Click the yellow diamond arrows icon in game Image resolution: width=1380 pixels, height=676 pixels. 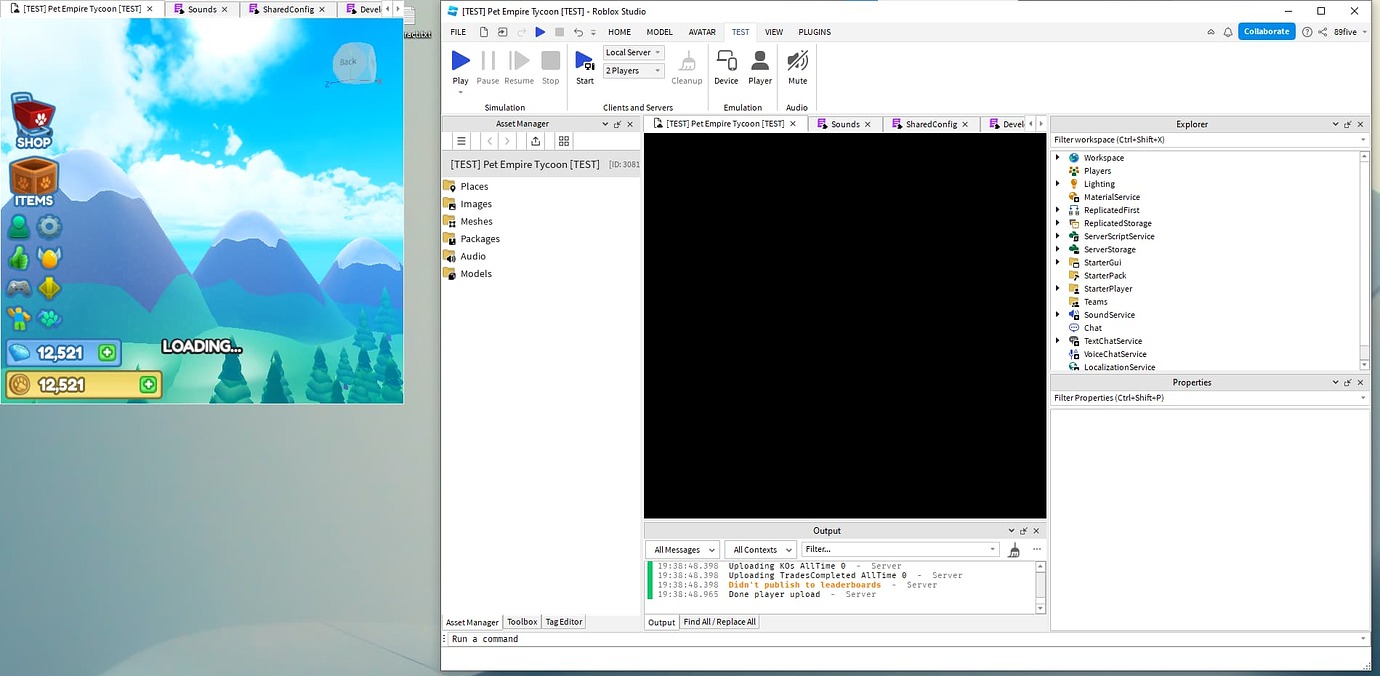click(49, 289)
